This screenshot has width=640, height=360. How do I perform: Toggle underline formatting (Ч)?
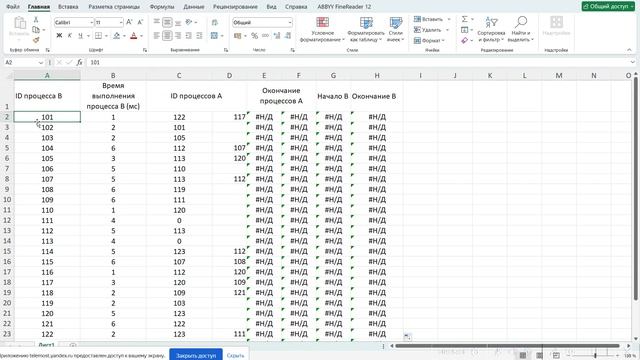[x=80, y=36]
